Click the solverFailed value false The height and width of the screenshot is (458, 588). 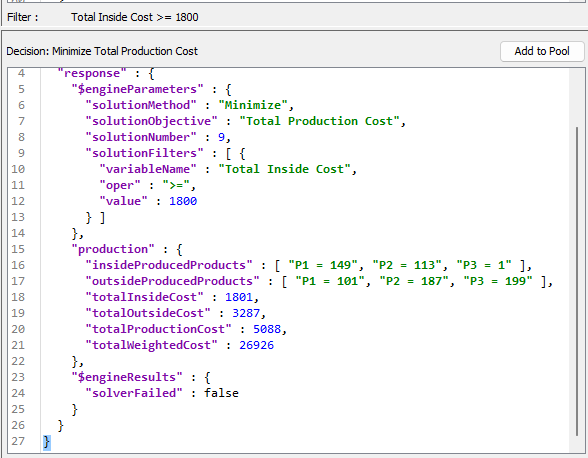pos(221,393)
